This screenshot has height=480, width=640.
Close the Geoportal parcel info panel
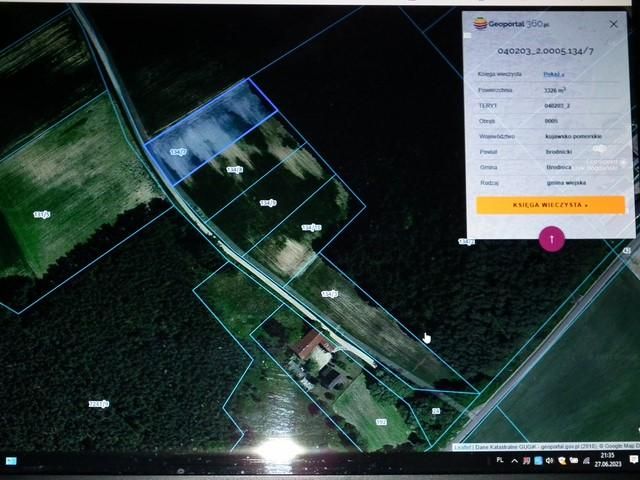pos(613,24)
